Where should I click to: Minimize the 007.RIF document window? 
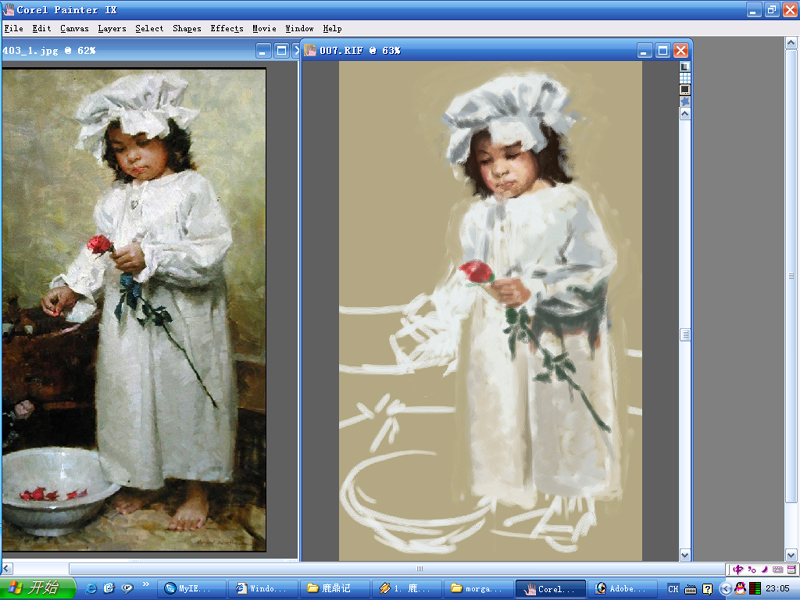pos(645,51)
